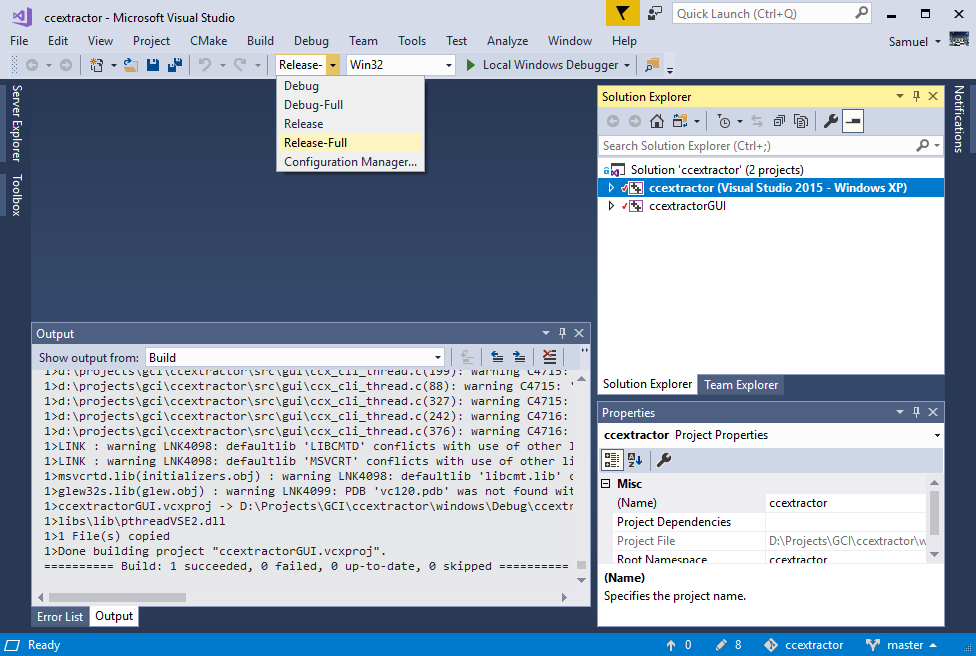Switch to the Team Explorer tab
The width and height of the screenshot is (976, 656).
[741, 385]
